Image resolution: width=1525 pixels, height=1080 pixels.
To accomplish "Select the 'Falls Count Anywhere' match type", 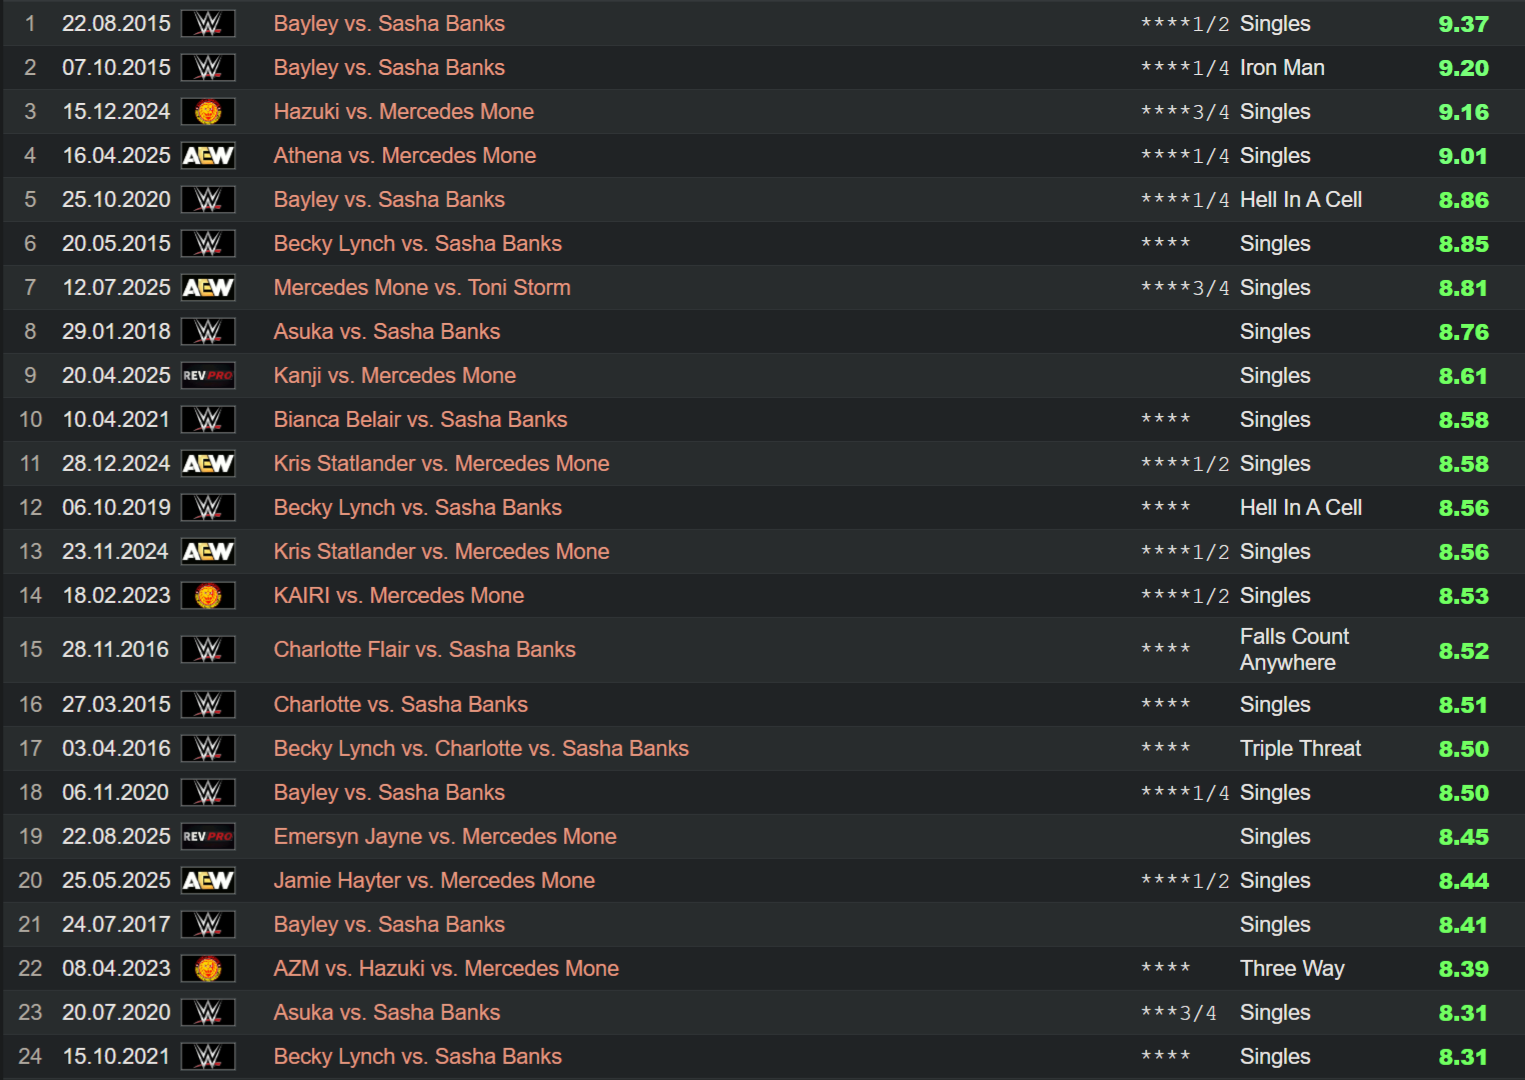I will pyautogui.click(x=1294, y=650).
